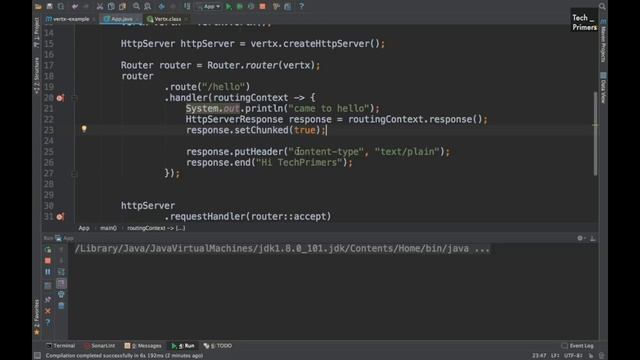This screenshot has height=360, width=640.
Task: Open the Terminal tool window tab
Action: (x=60, y=346)
